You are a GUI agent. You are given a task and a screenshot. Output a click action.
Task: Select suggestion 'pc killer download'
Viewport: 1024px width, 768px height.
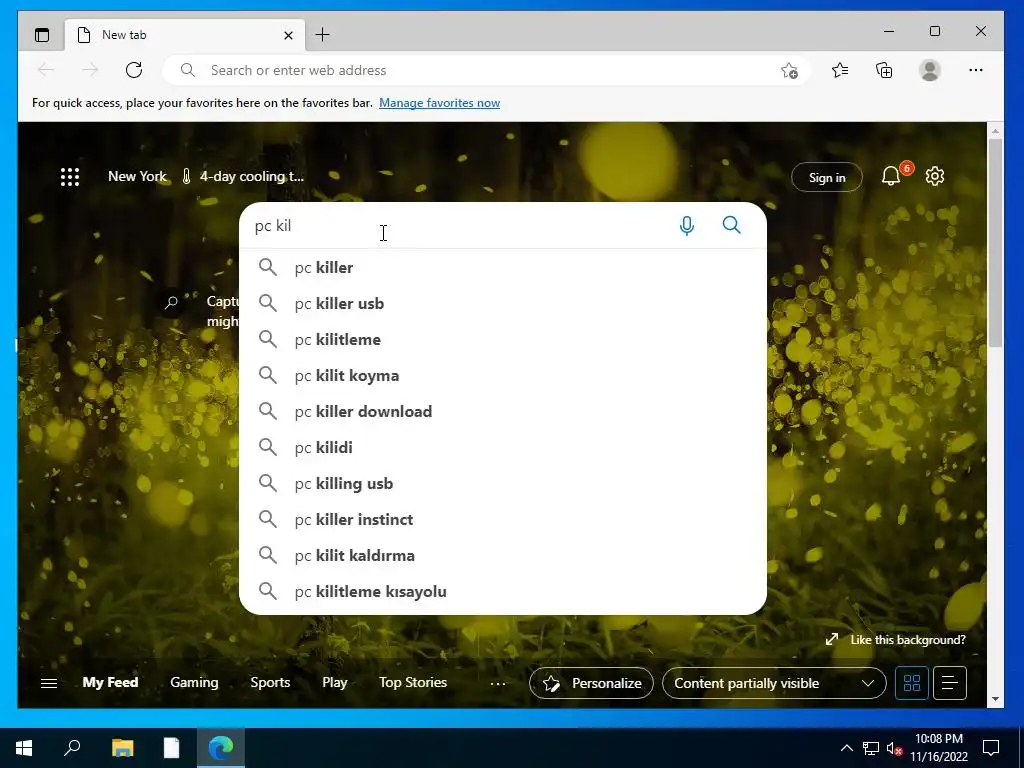tap(503, 411)
